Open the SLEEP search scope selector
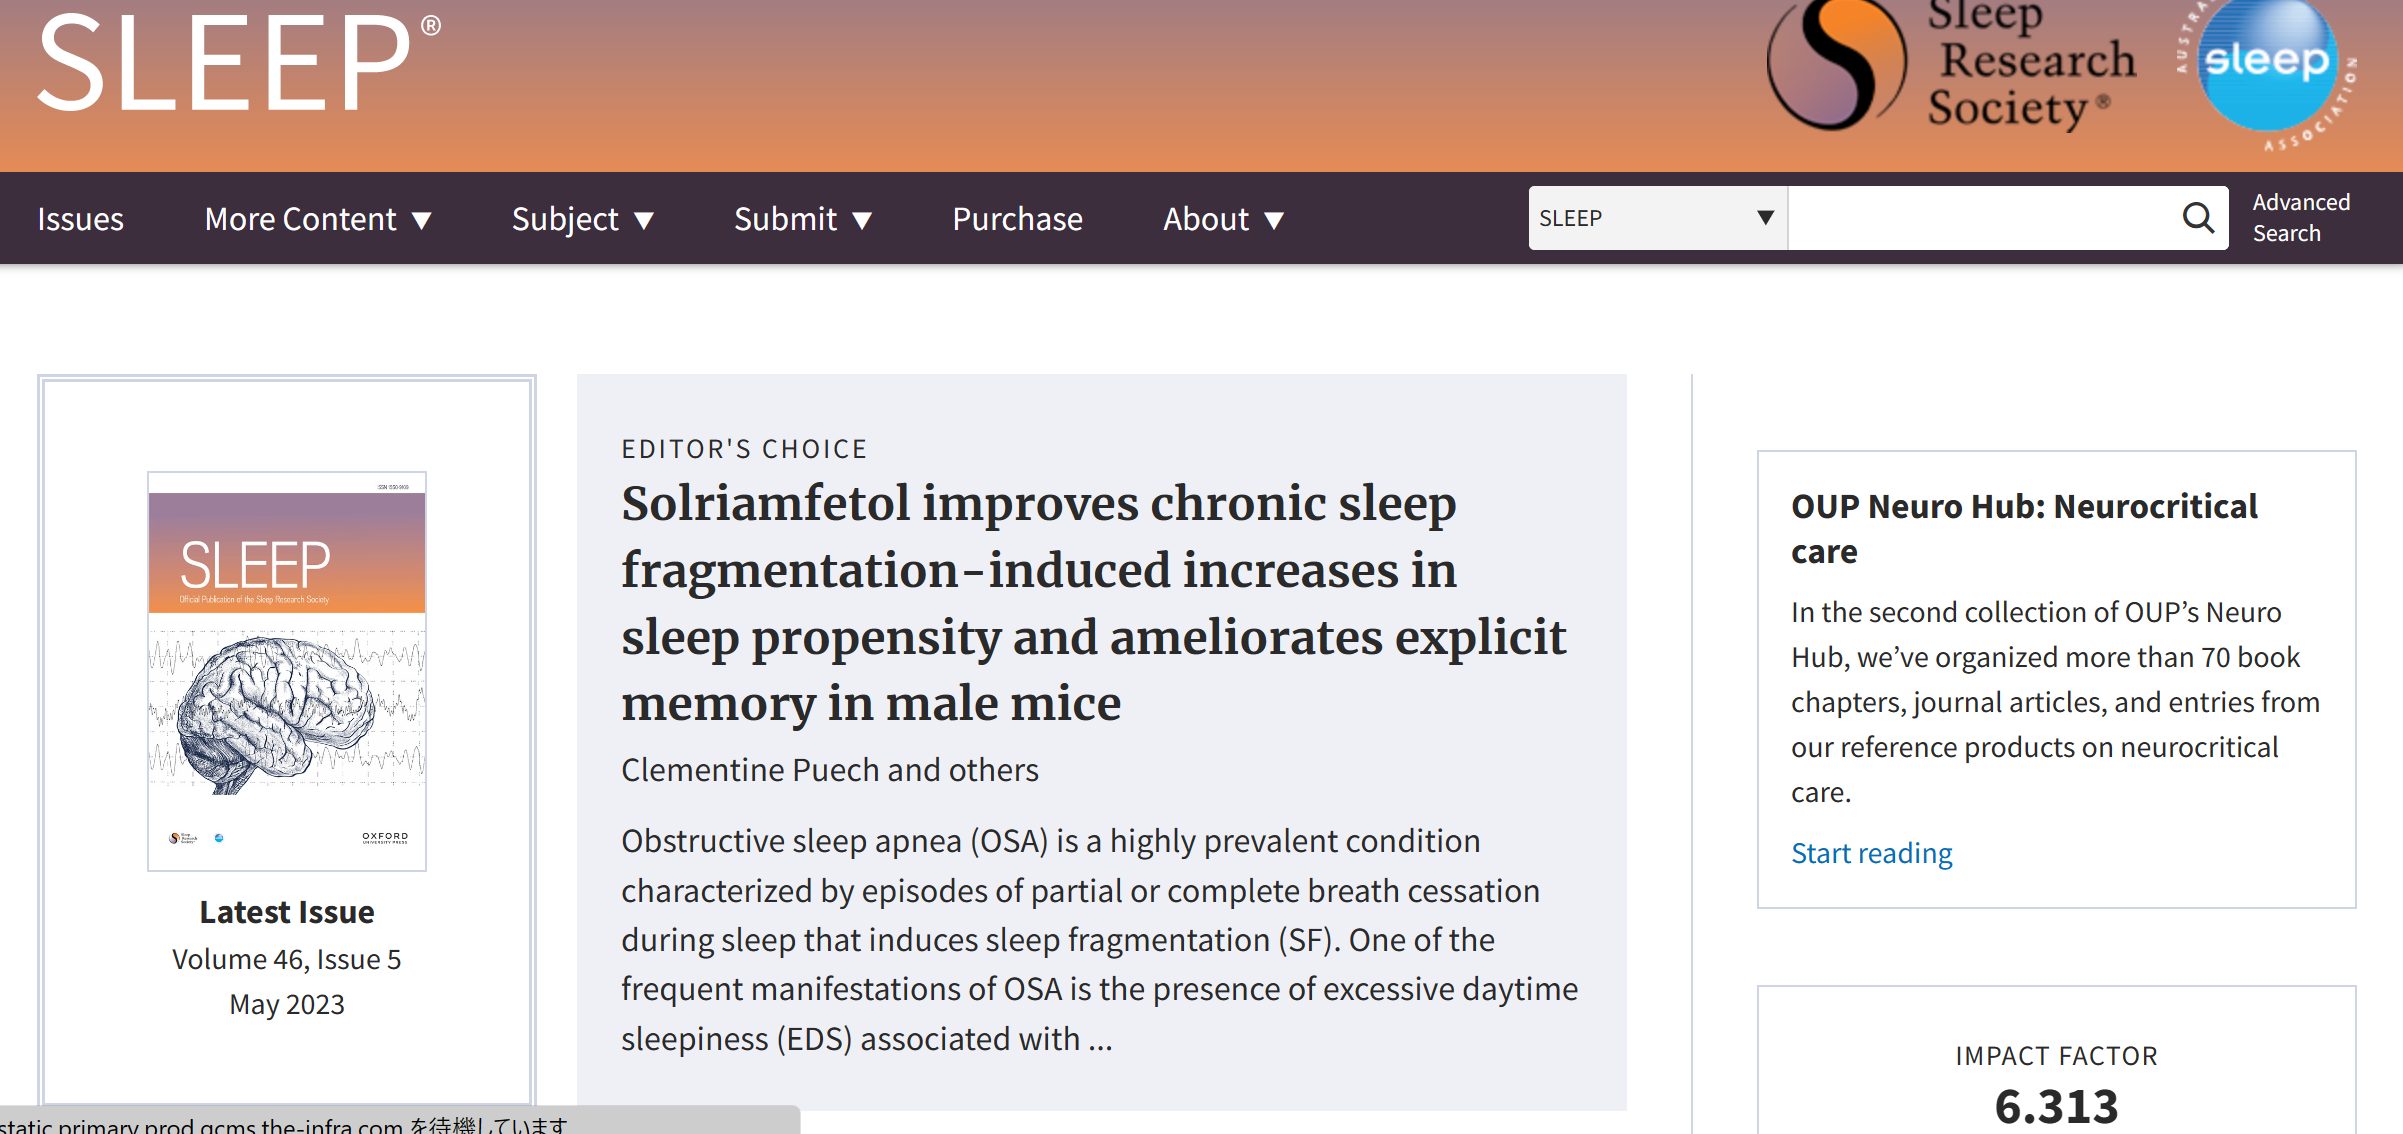The height and width of the screenshot is (1134, 2403). click(1656, 218)
